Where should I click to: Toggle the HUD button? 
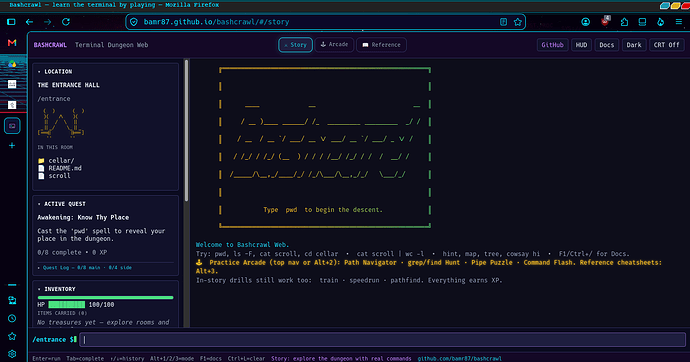point(581,45)
